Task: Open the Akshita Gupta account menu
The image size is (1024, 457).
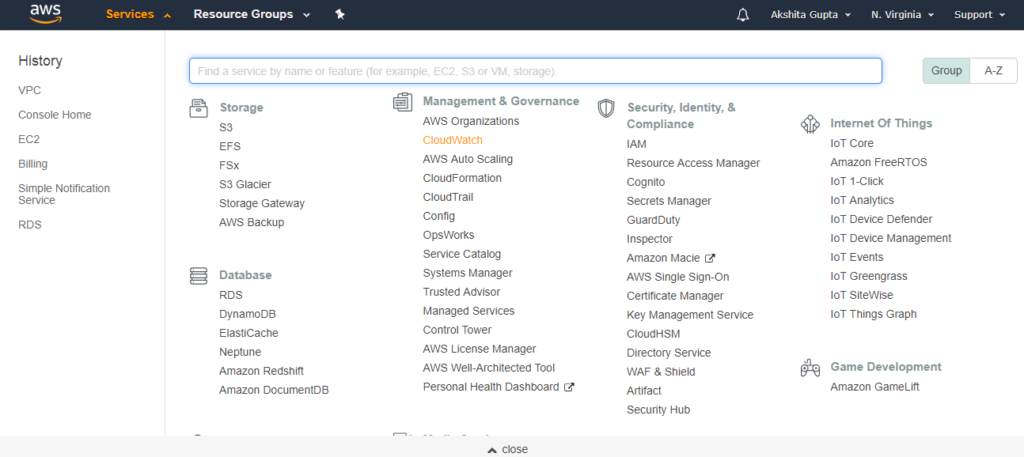Action: coord(810,15)
